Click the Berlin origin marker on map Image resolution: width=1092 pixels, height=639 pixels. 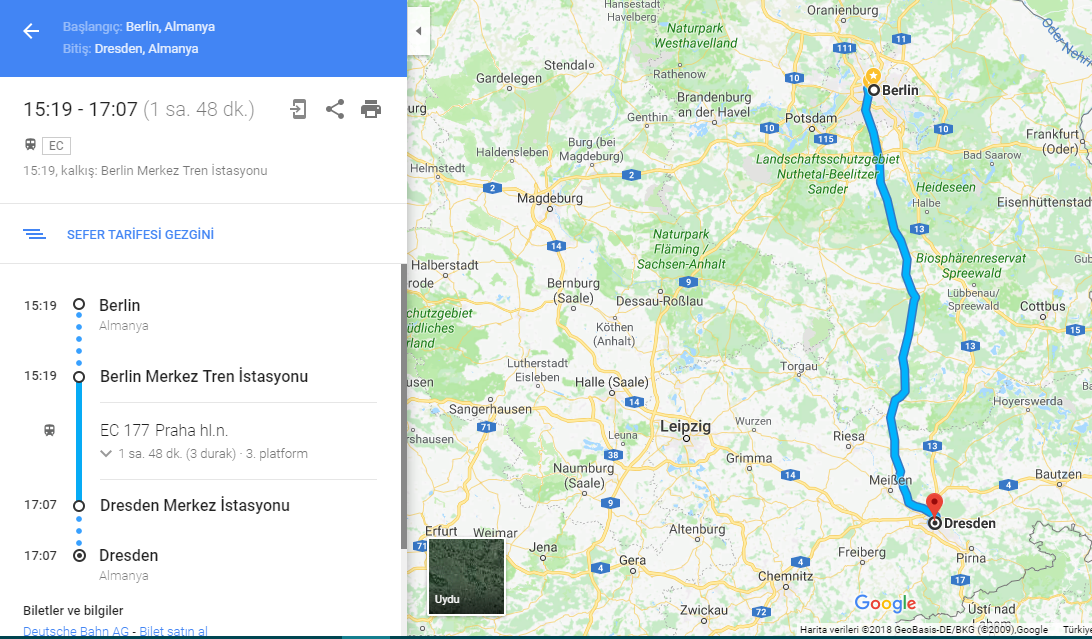point(873,90)
